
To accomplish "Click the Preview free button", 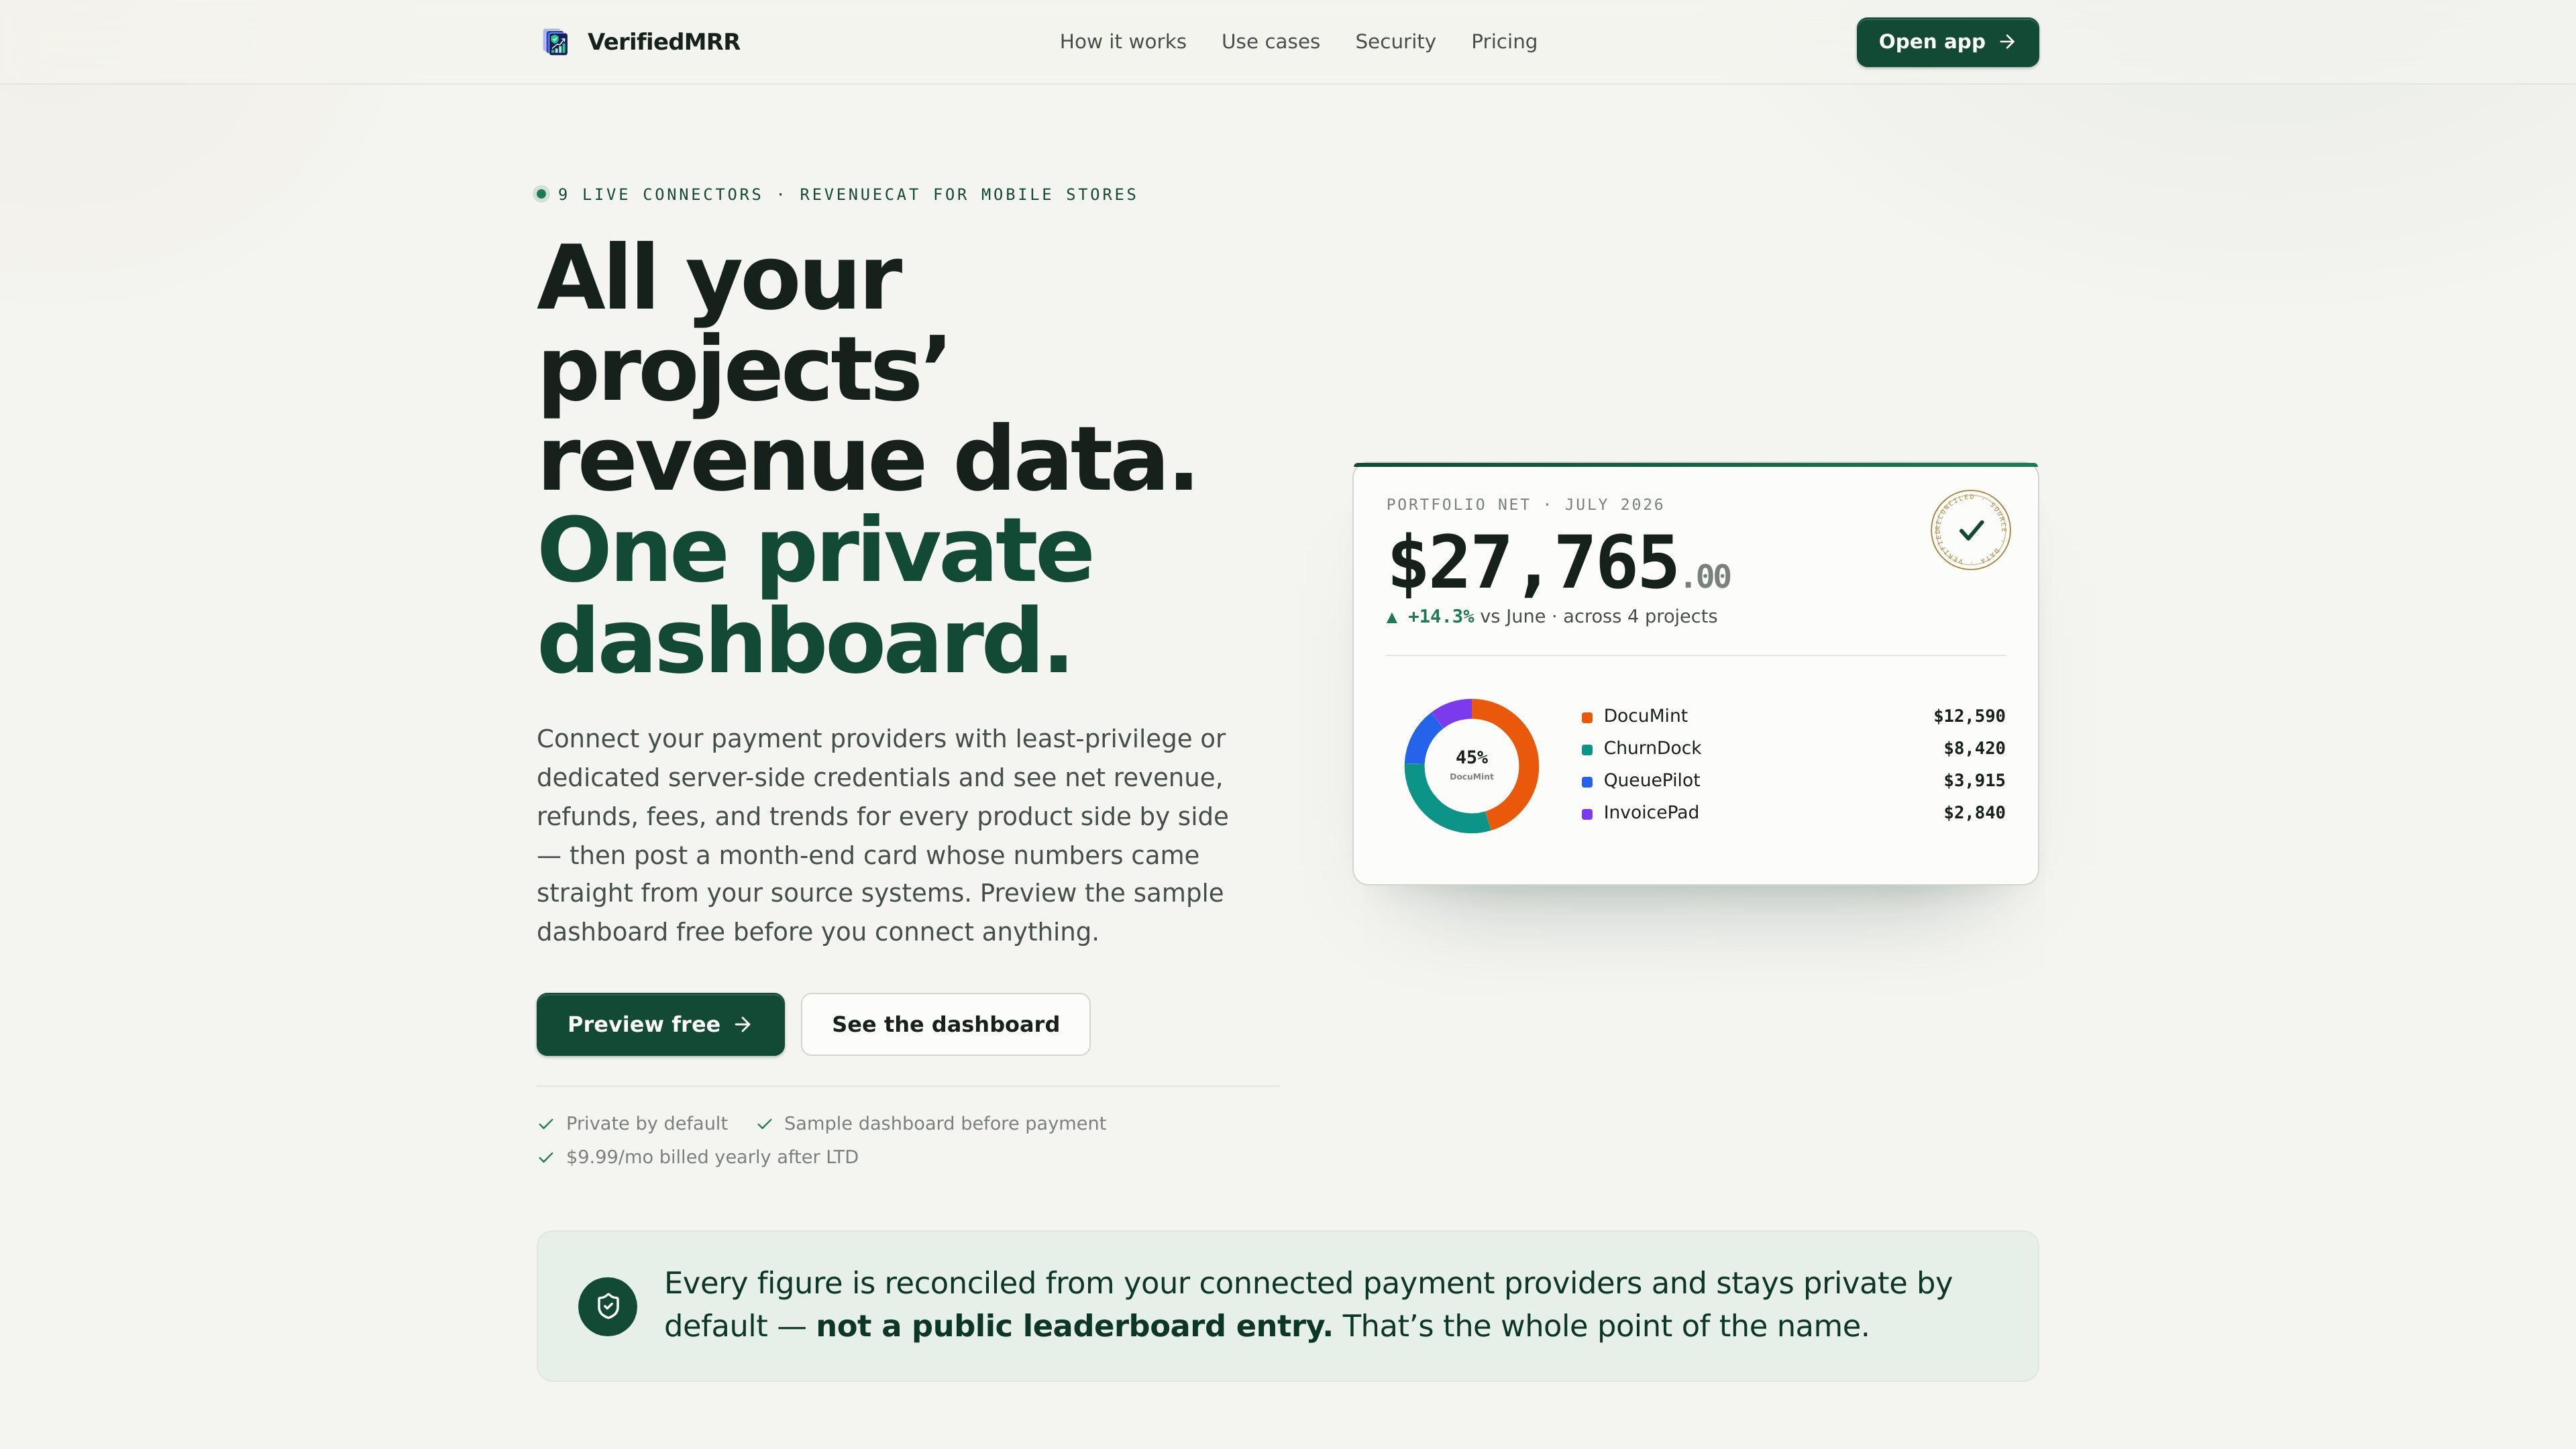I will click(660, 1024).
